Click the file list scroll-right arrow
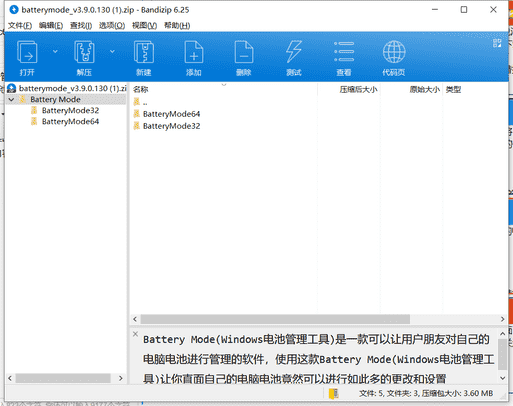Viewport: 513px width, 406px height. [502, 319]
